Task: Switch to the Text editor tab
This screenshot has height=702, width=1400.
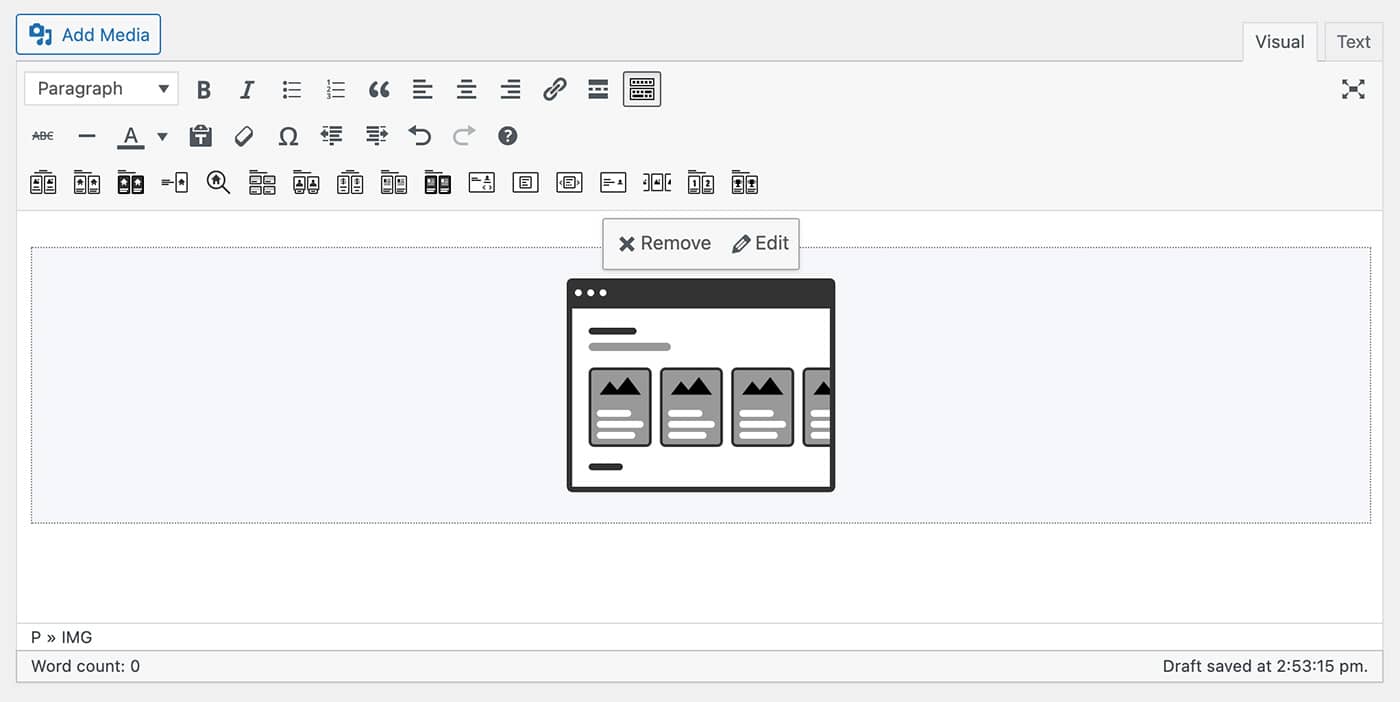Action: tap(1353, 42)
